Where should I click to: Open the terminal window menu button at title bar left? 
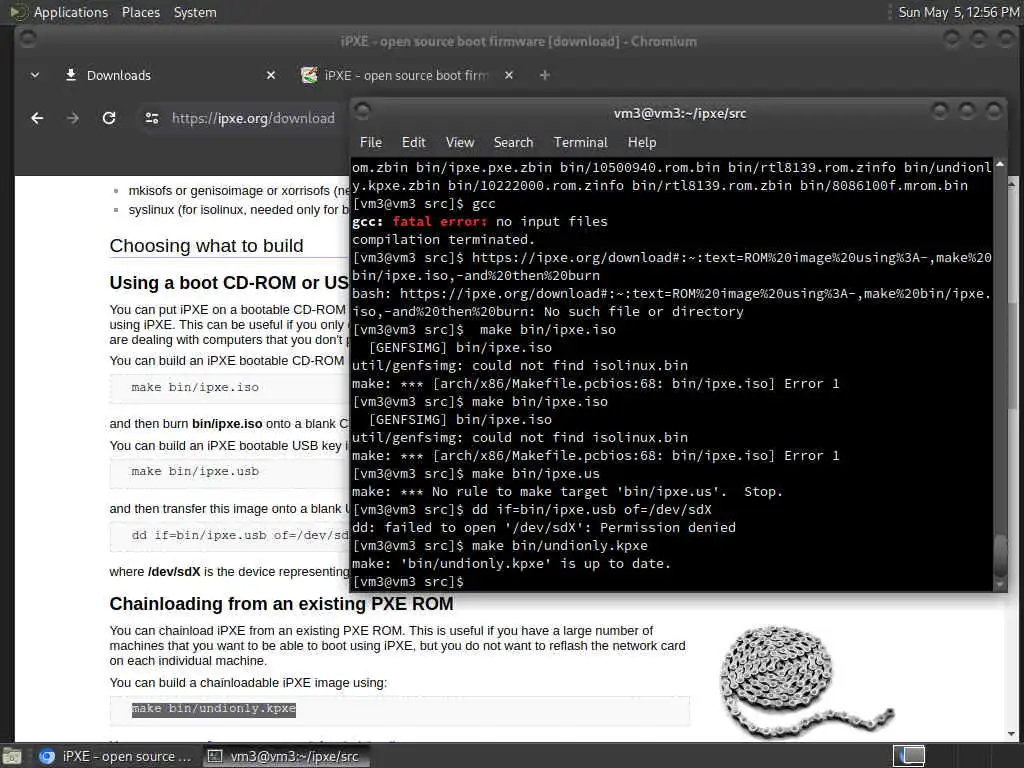(x=362, y=110)
